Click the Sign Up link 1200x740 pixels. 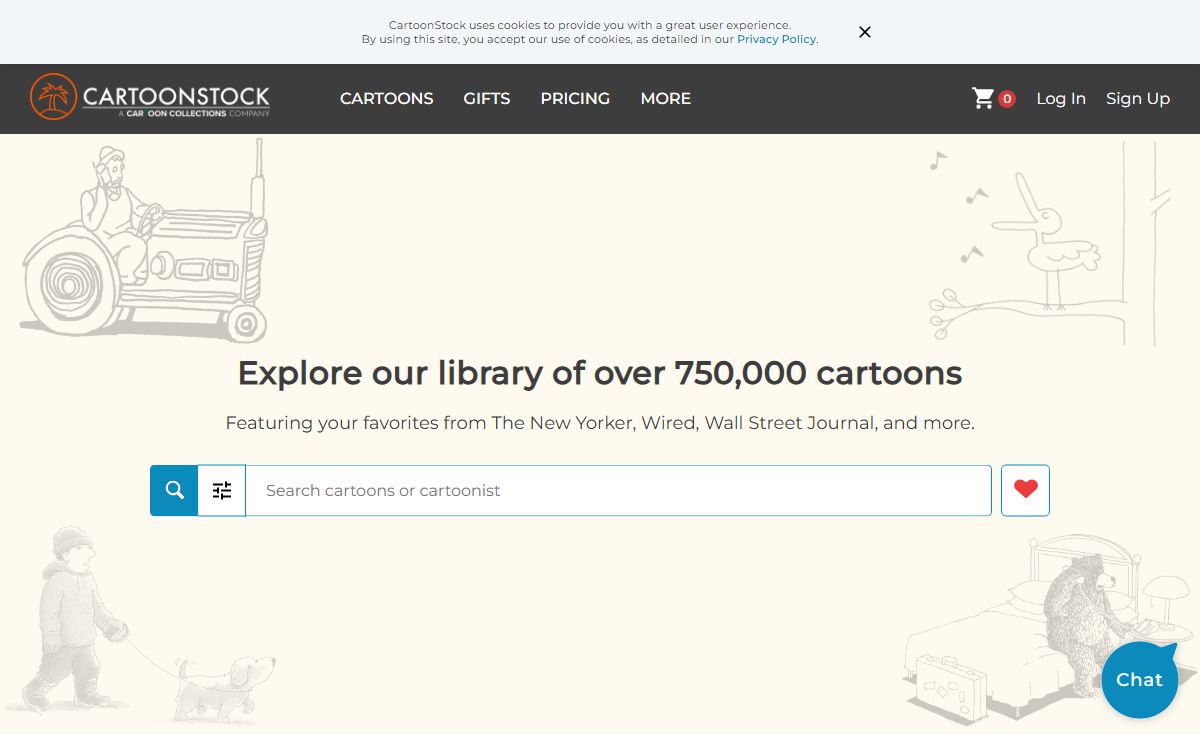[1138, 98]
